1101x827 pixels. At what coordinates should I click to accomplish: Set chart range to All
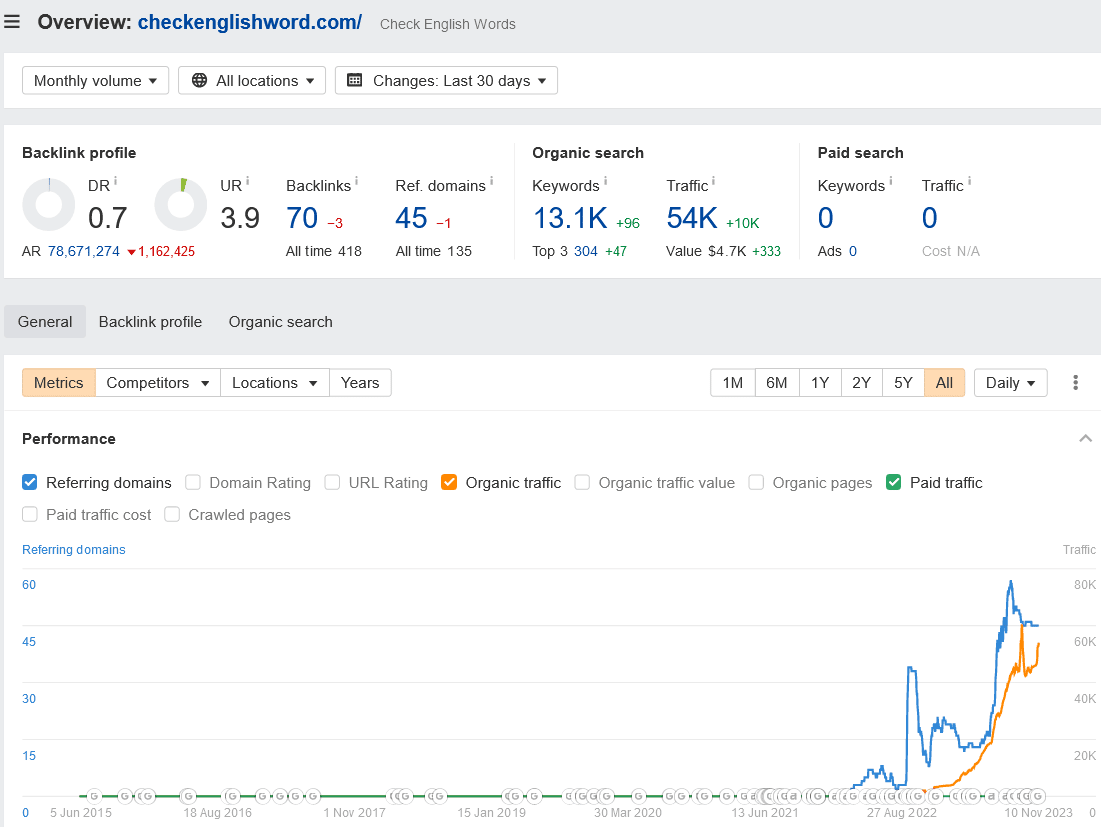click(944, 383)
